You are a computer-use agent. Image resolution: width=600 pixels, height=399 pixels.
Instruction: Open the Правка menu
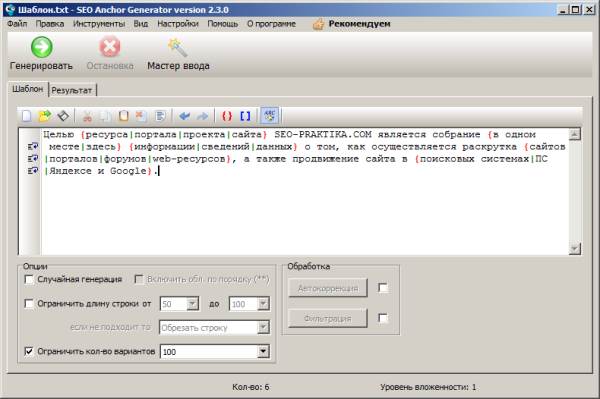click(x=50, y=24)
